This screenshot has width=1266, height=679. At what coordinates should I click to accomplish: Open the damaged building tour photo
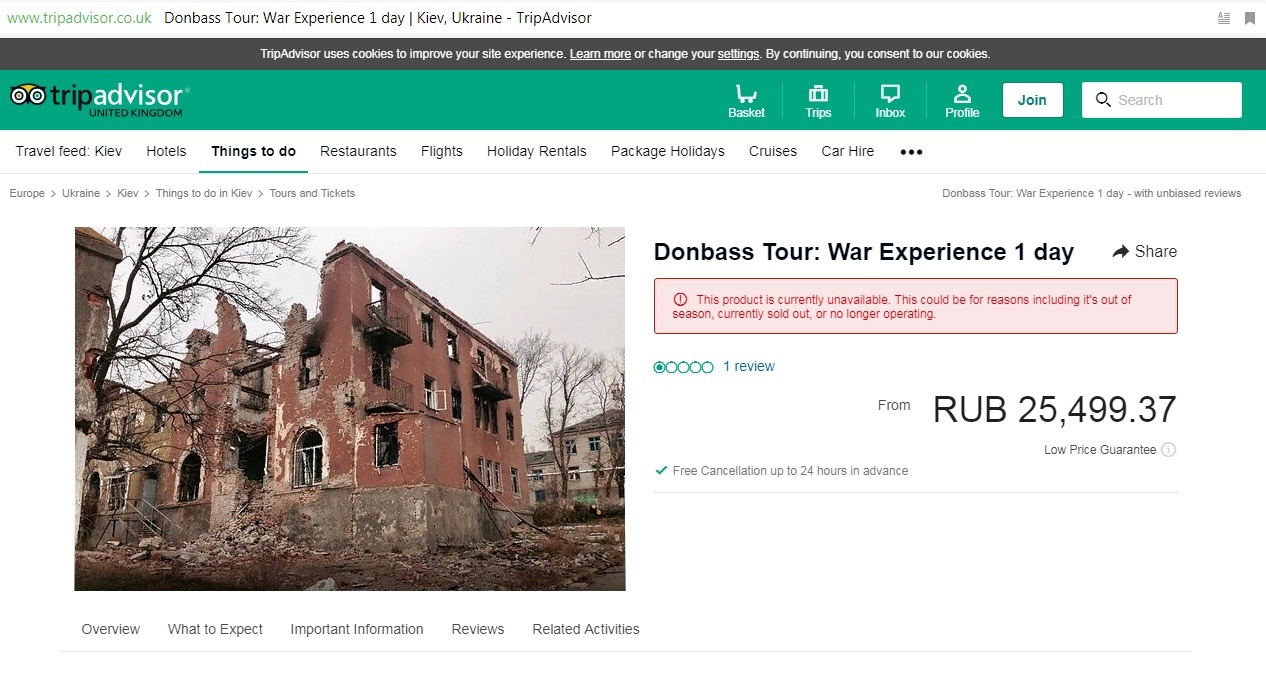350,408
